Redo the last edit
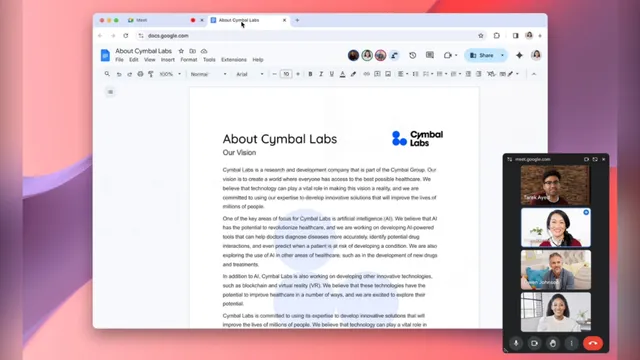 129,74
